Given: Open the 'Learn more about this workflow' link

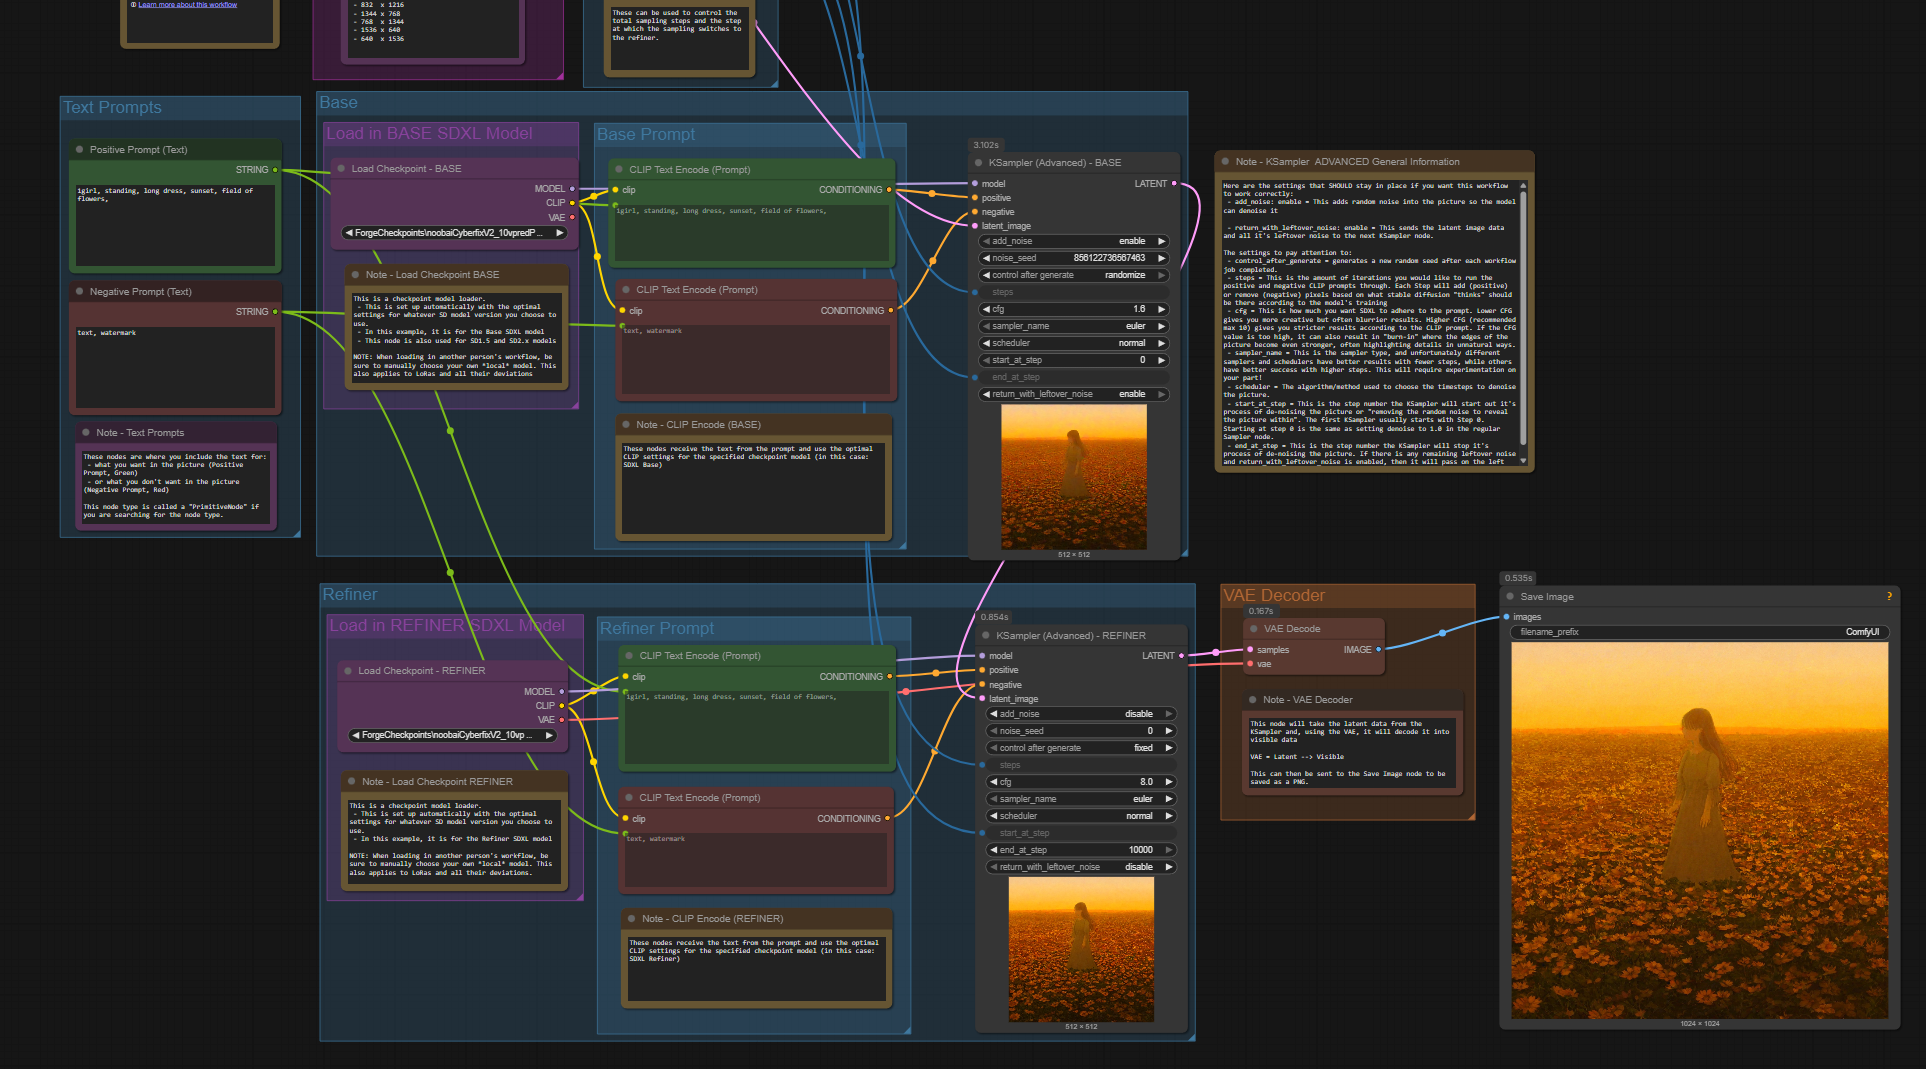Looking at the screenshot, I should (187, 4).
